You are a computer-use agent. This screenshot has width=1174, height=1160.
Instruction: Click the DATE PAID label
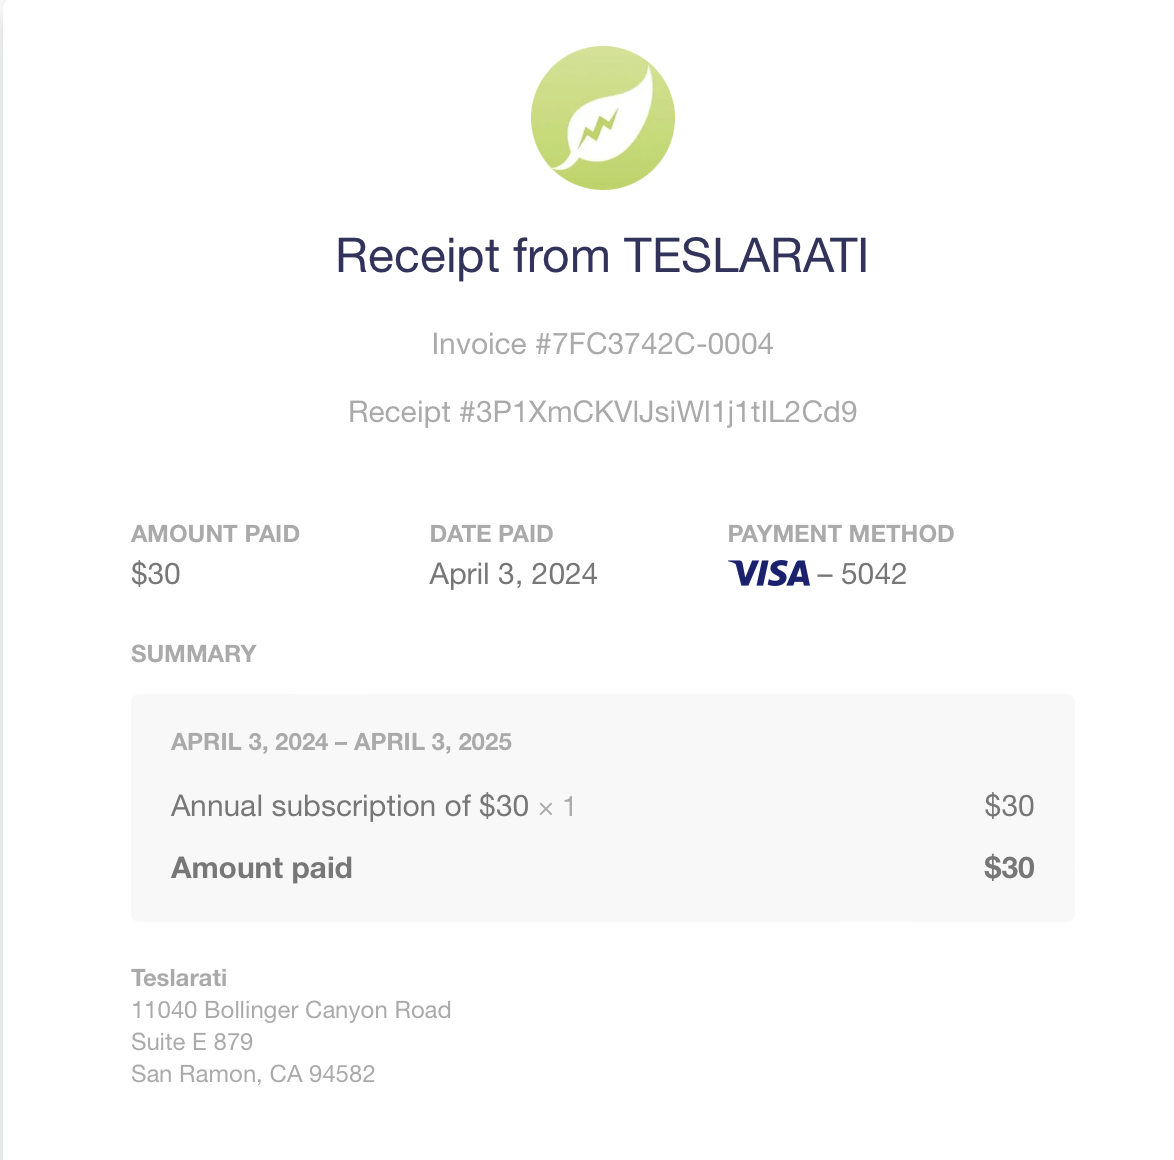coord(491,534)
